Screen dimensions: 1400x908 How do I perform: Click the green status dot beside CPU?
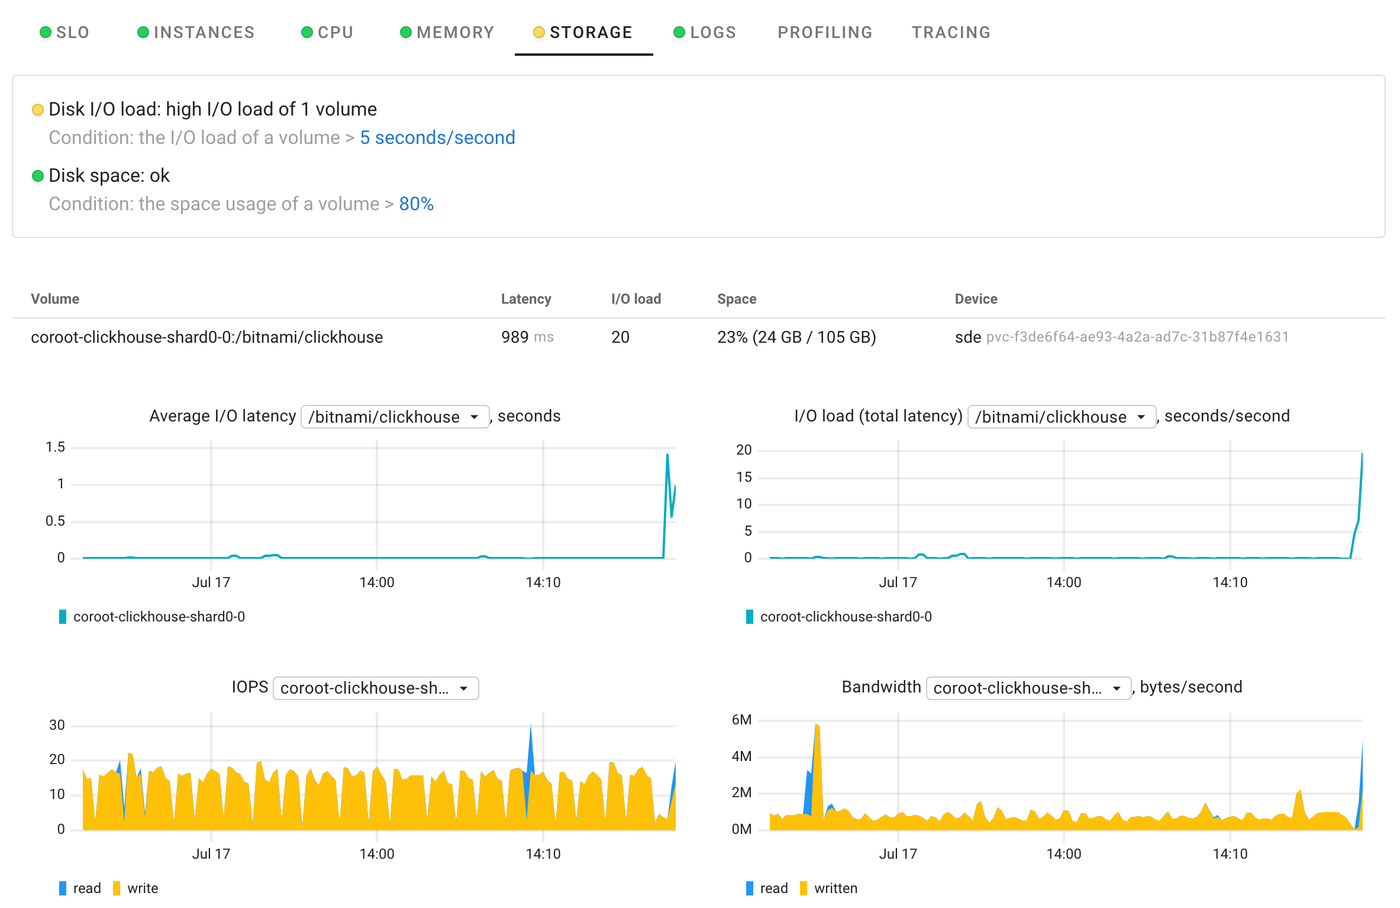click(x=307, y=32)
